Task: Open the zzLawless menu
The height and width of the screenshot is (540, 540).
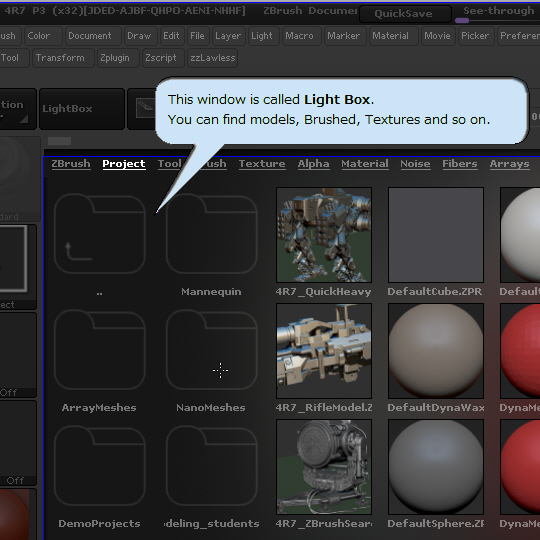Action: tap(212, 58)
